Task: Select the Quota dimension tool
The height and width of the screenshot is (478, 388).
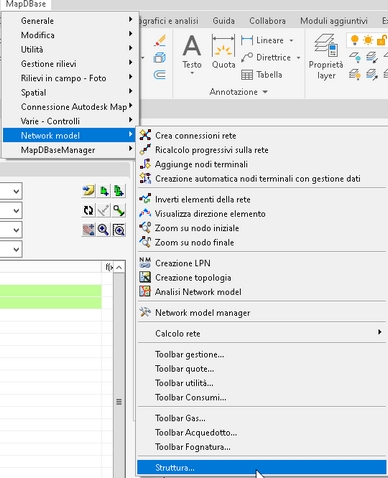Action: (x=223, y=51)
